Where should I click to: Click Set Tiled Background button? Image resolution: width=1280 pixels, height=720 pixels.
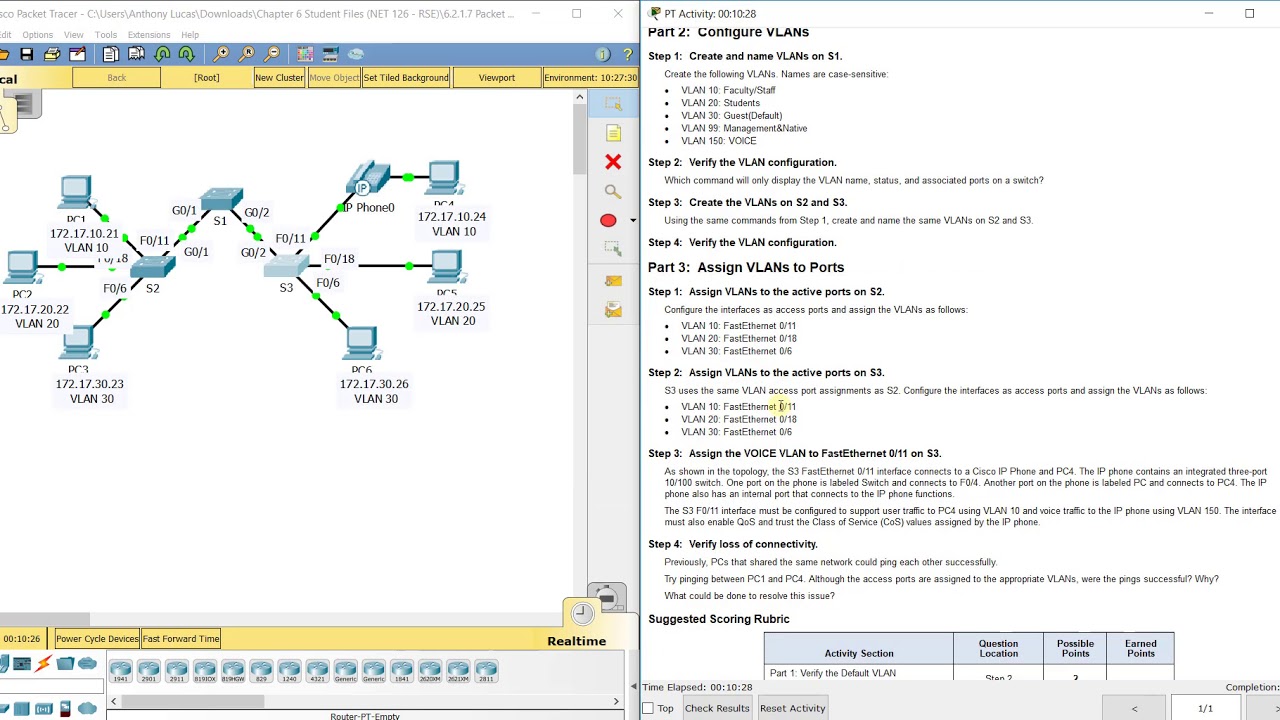point(406,78)
